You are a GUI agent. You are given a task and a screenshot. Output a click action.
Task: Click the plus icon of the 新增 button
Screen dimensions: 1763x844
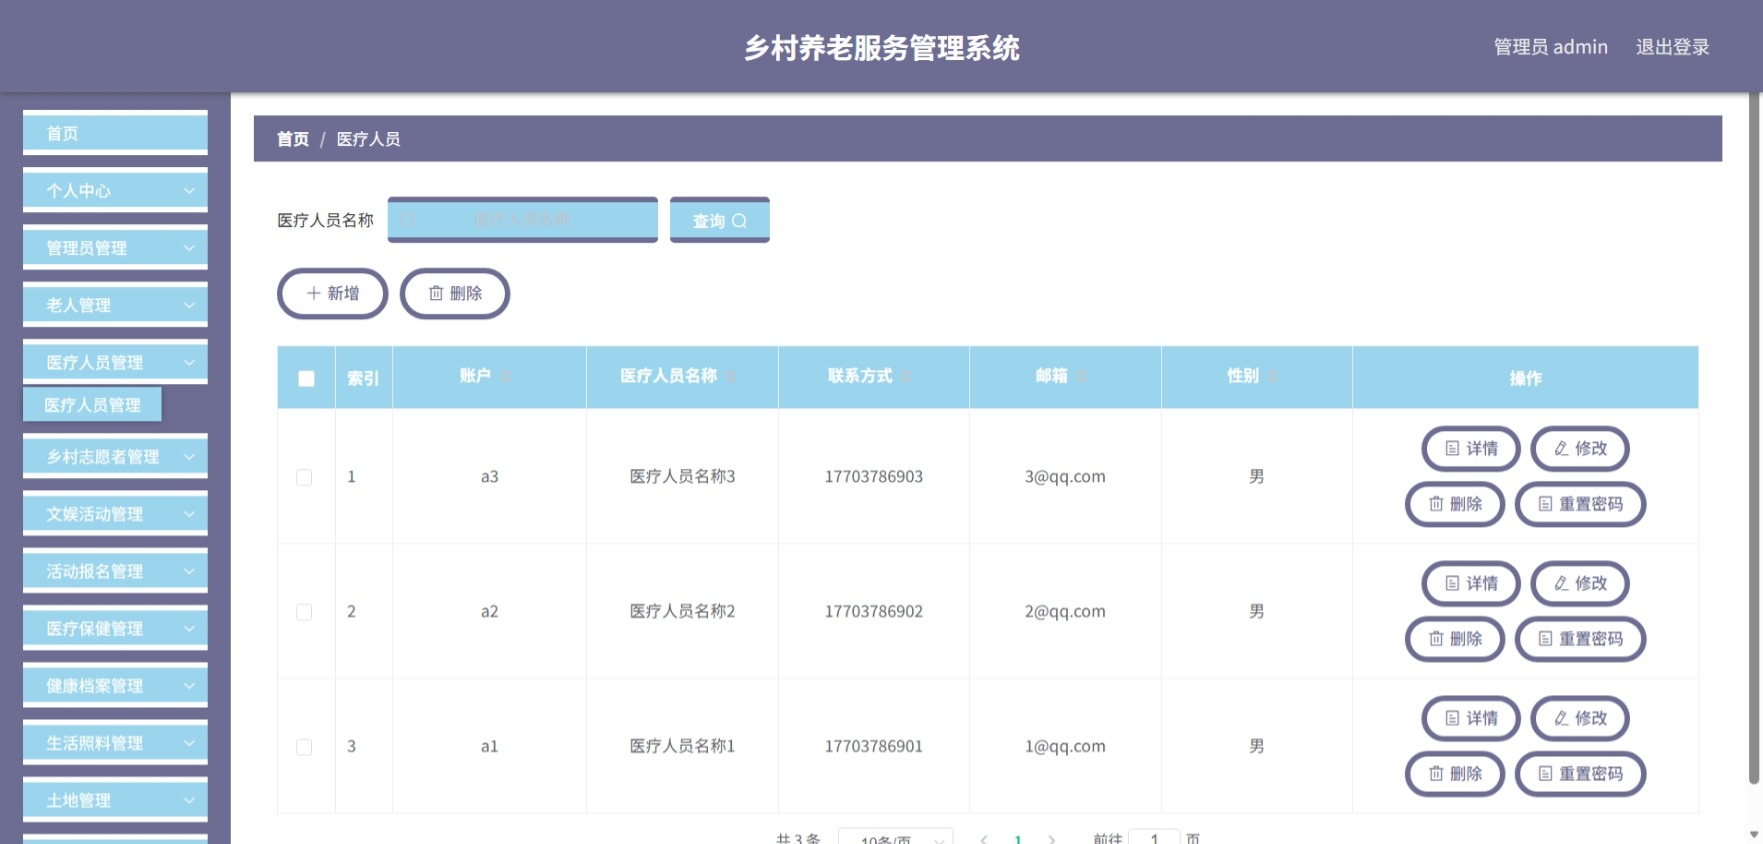pos(314,293)
